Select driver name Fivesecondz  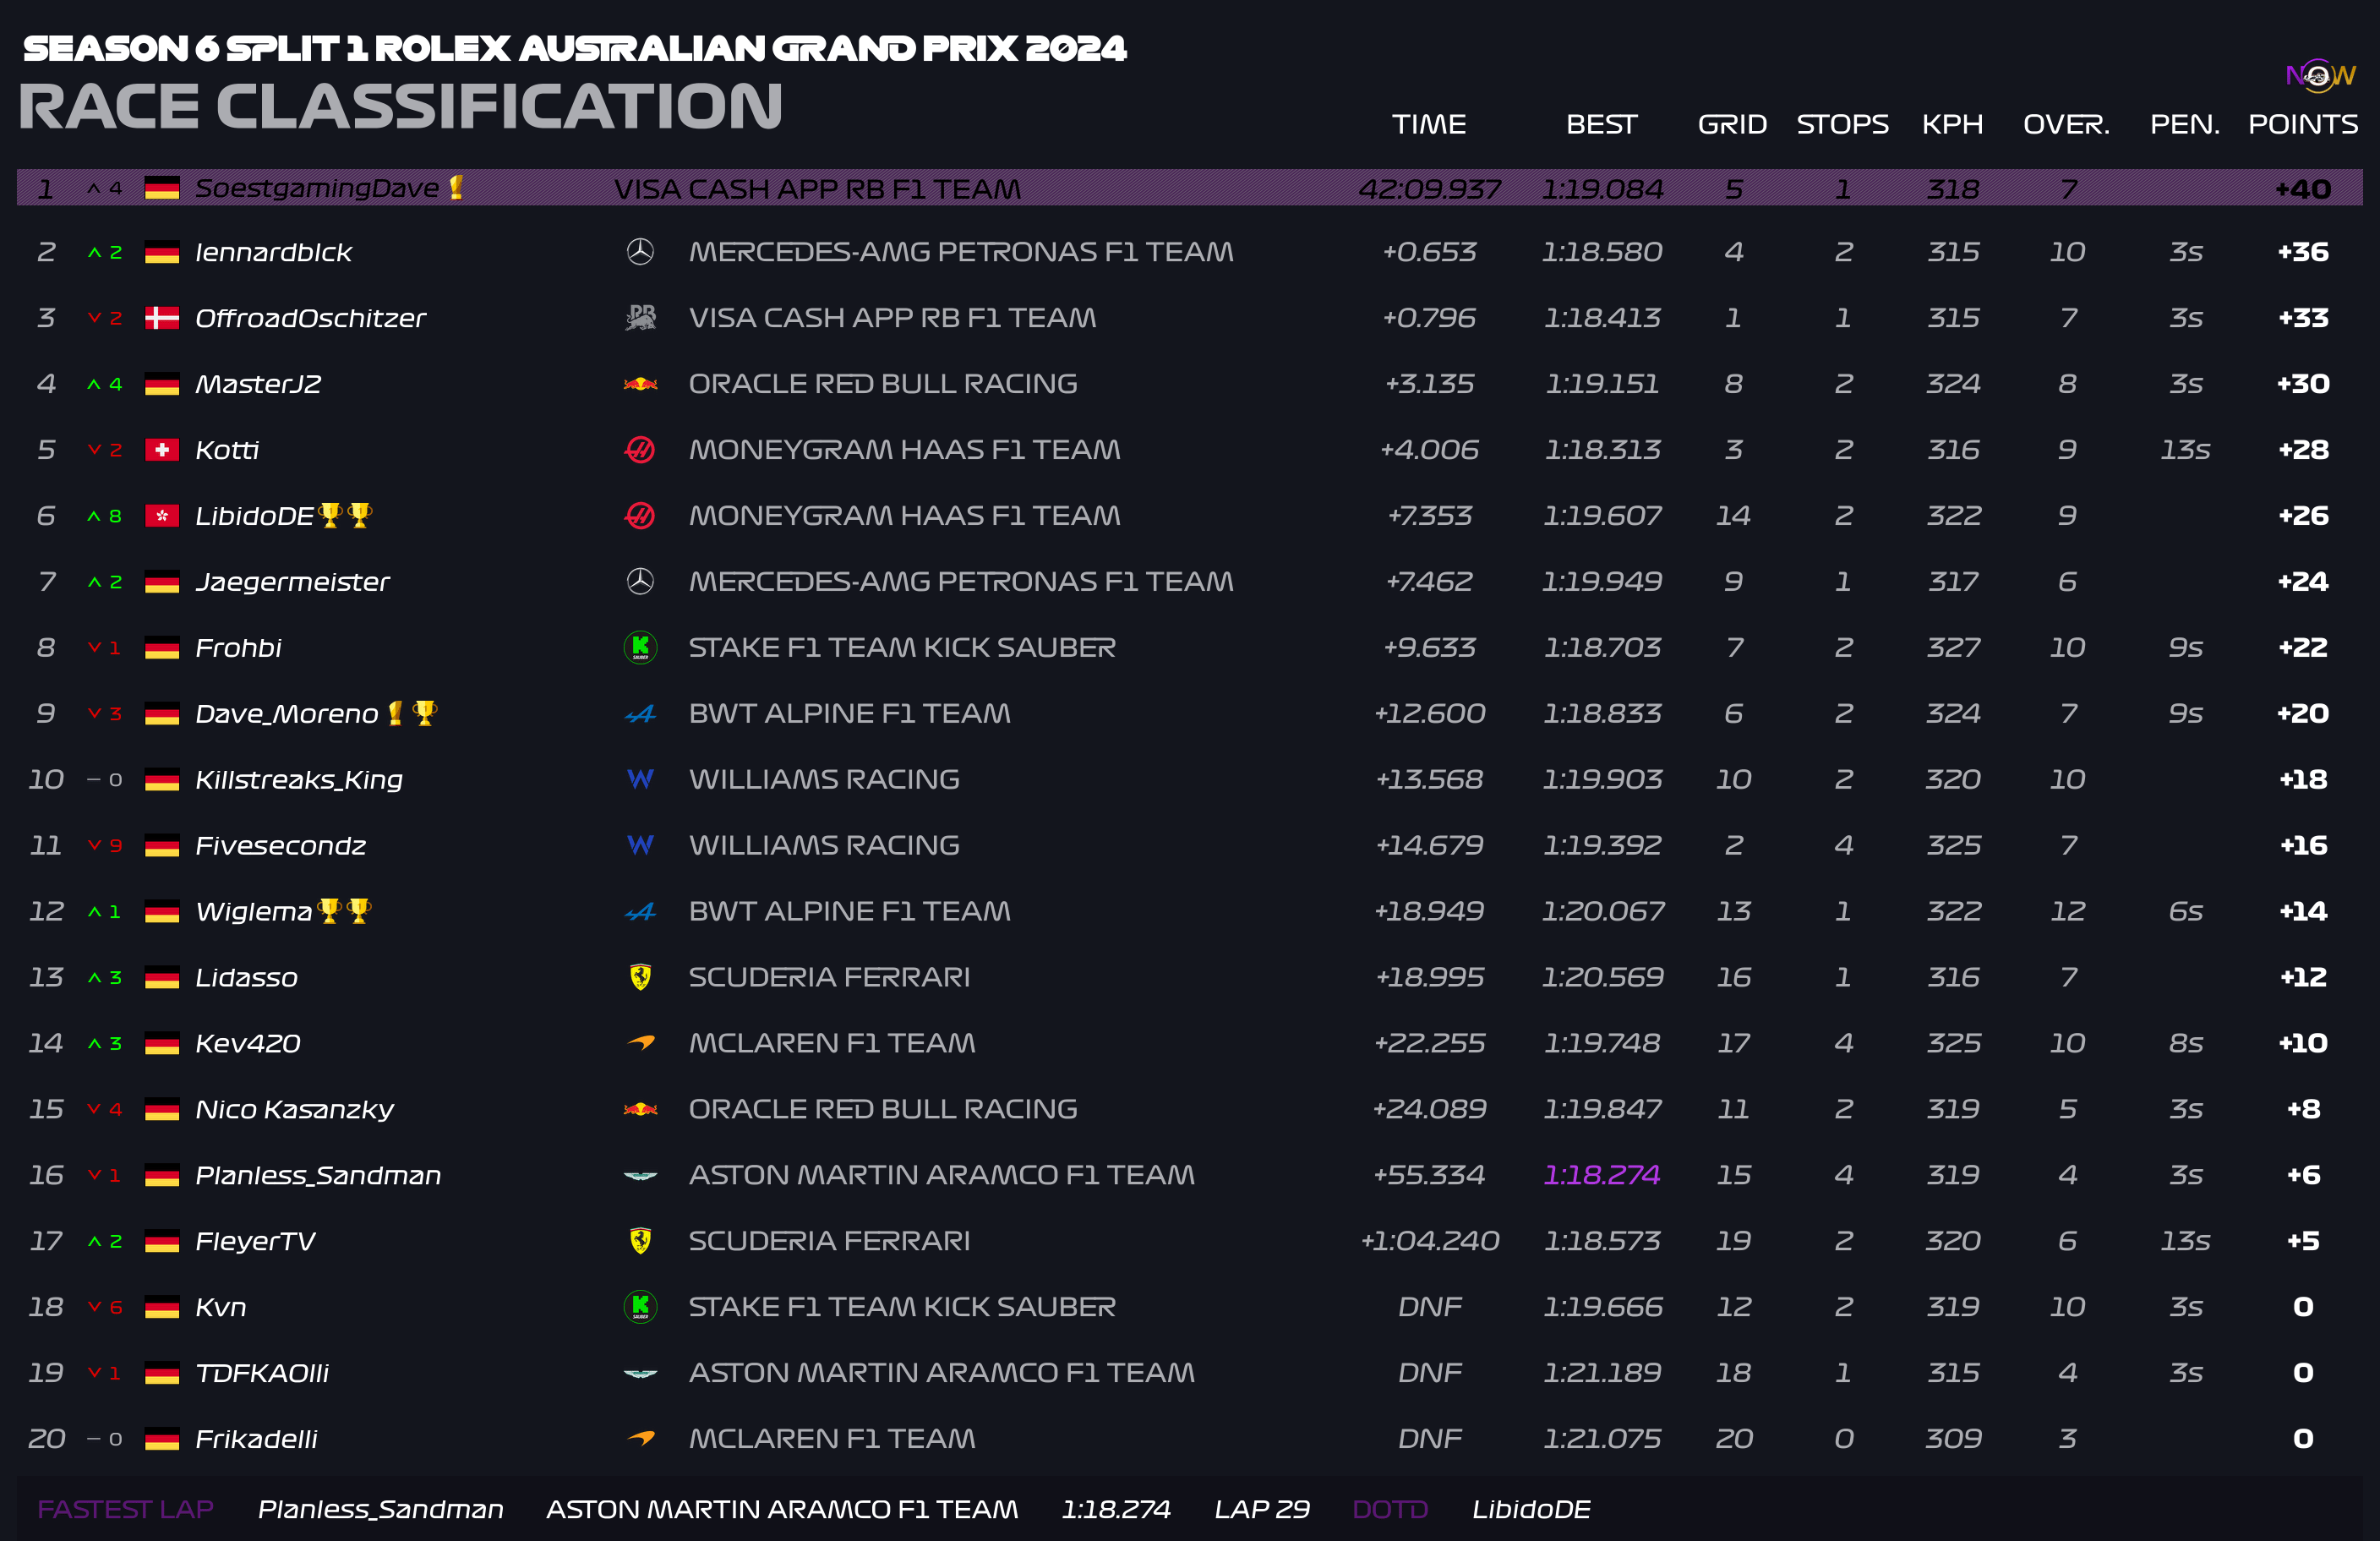click(280, 846)
